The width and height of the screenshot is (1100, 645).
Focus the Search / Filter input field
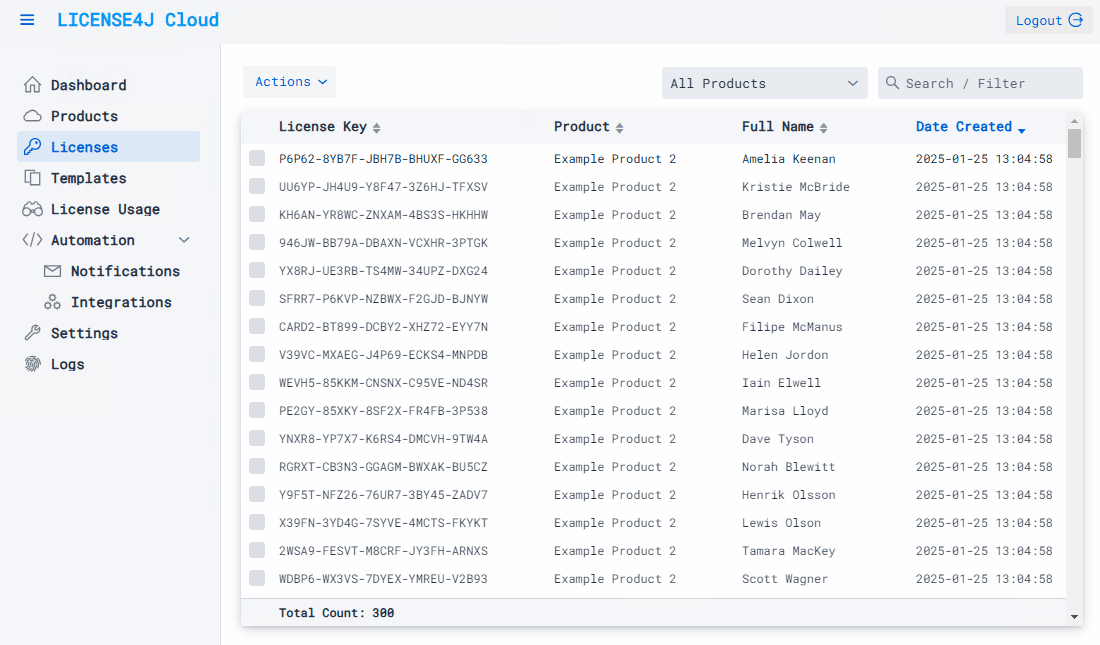(x=988, y=83)
